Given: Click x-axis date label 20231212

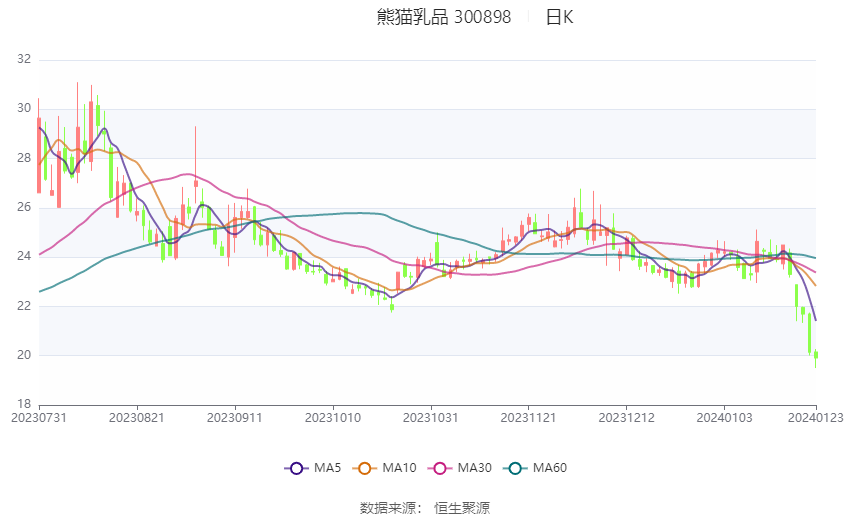Looking at the screenshot, I should click(x=626, y=418).
